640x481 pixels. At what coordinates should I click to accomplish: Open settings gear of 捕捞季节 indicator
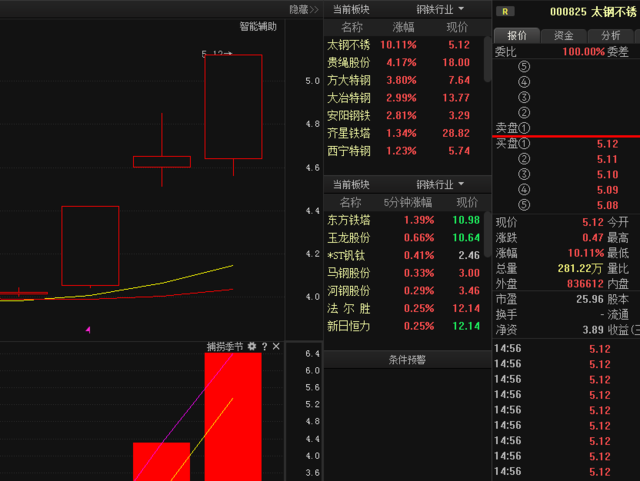[252, 347]
